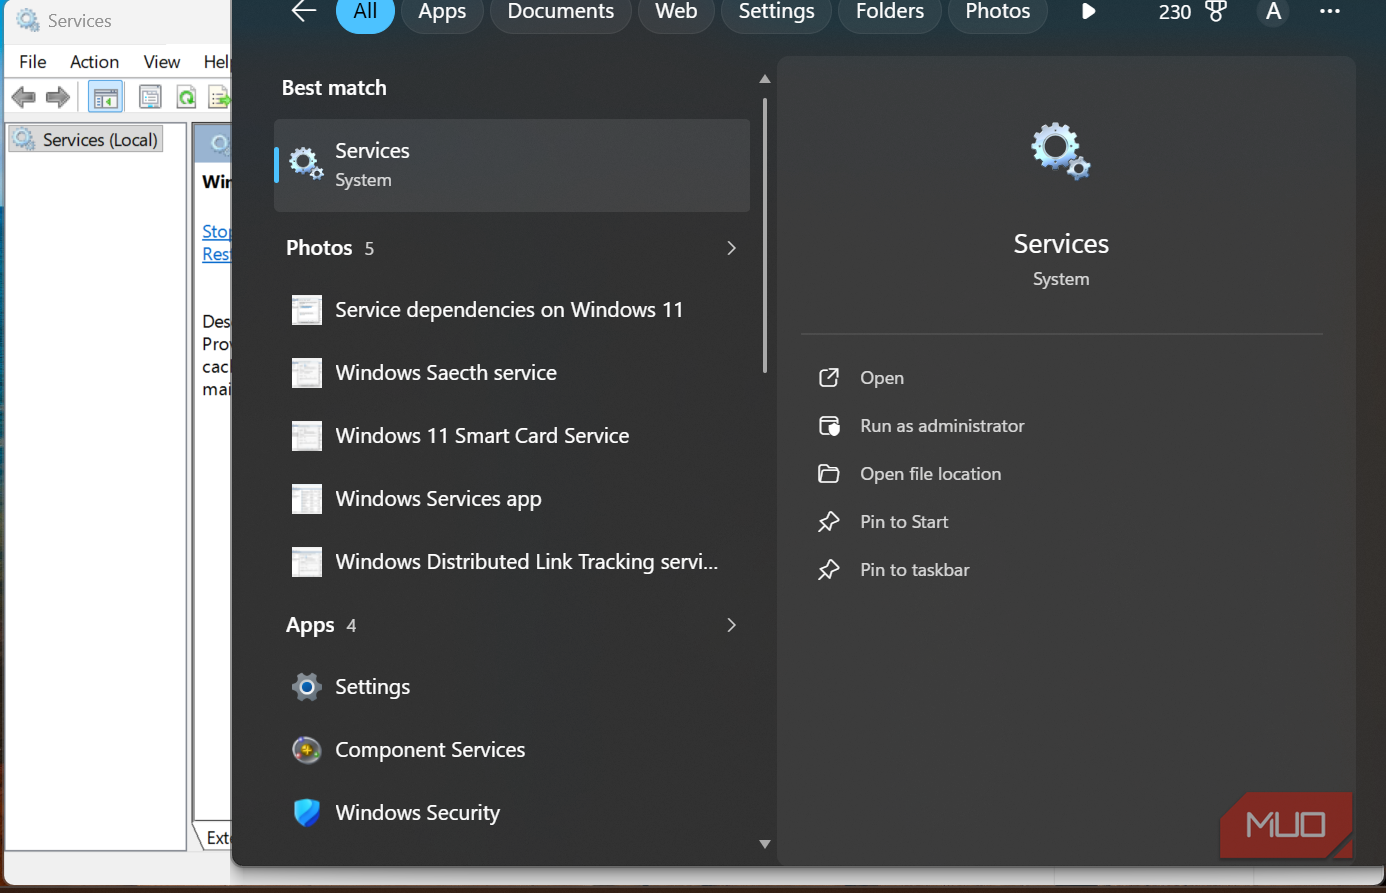Screen dimensions: 1386x893
Task: Click the results list scroll-down arrow
Action: (x=765, y=845)
